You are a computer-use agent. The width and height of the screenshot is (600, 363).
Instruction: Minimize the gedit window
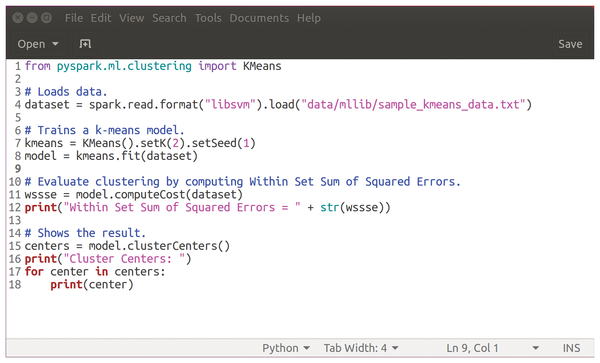point(32,18)
